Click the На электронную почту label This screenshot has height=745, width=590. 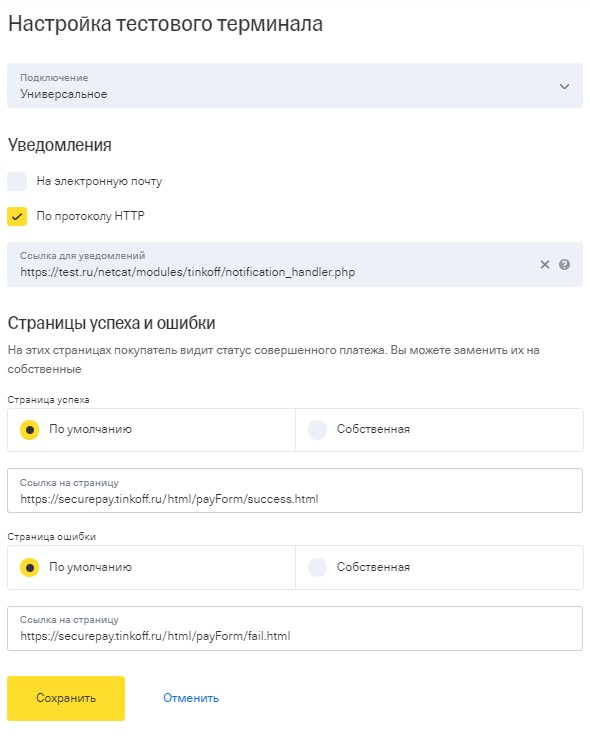pyautogui.click(x=99, y=181)
